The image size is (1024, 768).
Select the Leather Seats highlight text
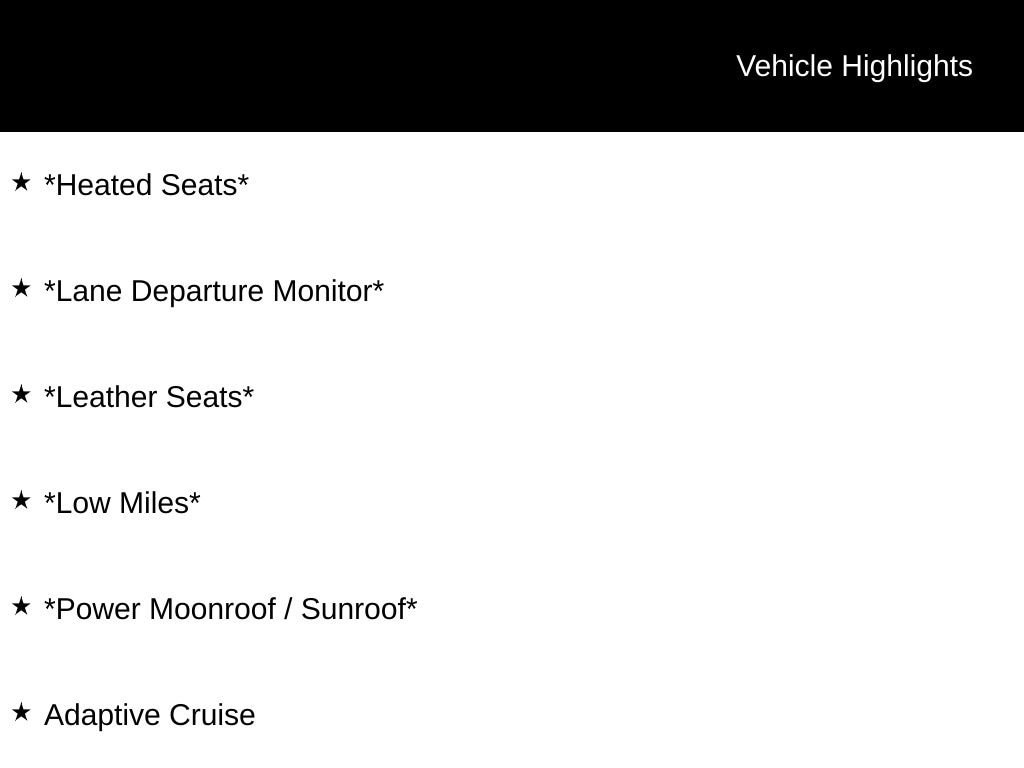tap(149, 397)
